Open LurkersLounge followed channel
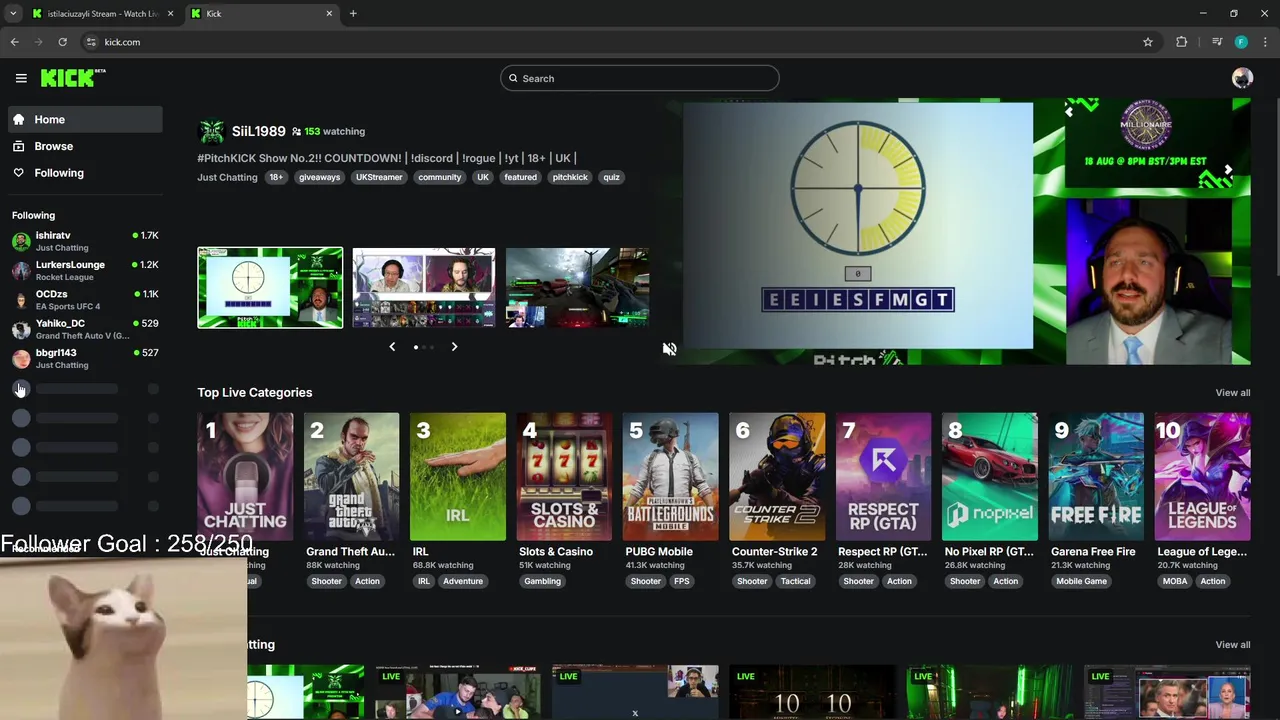This screenshot has height=720, width=1280. coord(85,270)
